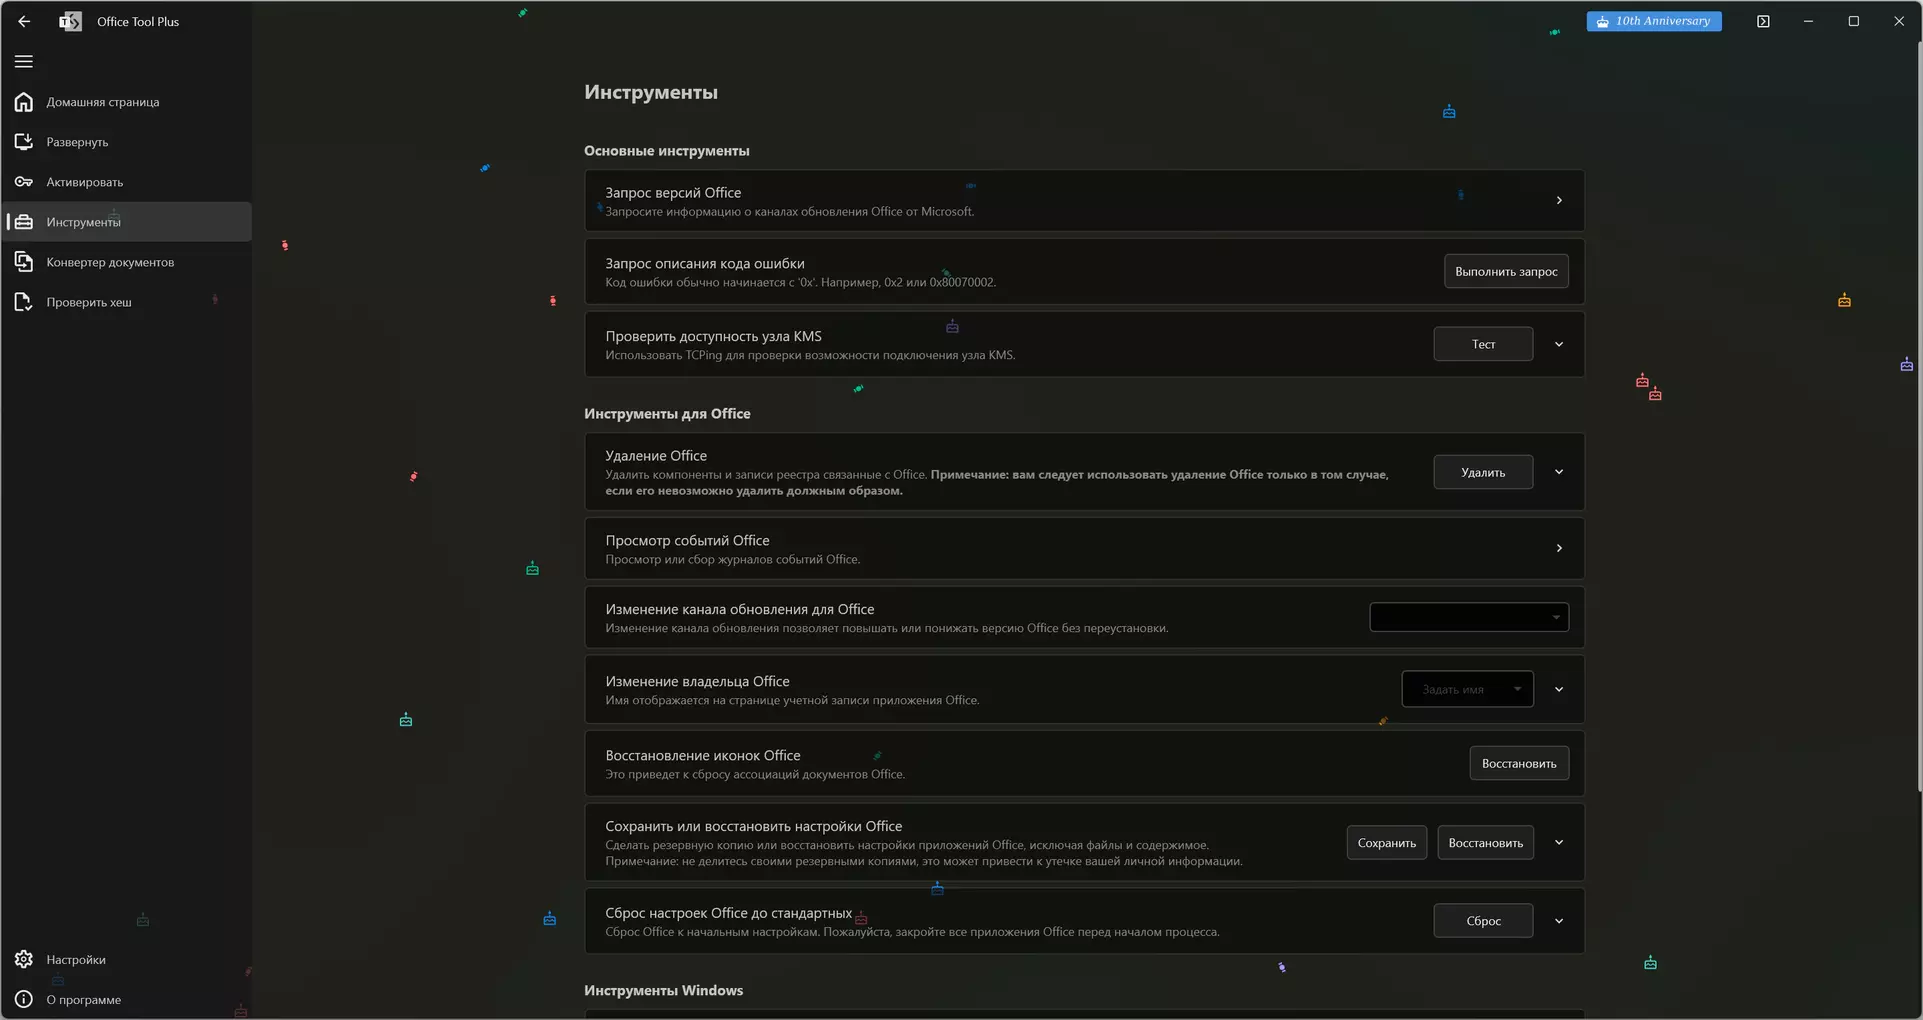Viewport: 1923px width, 1020px height.
Task: Click the gear icon for Настройки
Action: tap(24, 960)
